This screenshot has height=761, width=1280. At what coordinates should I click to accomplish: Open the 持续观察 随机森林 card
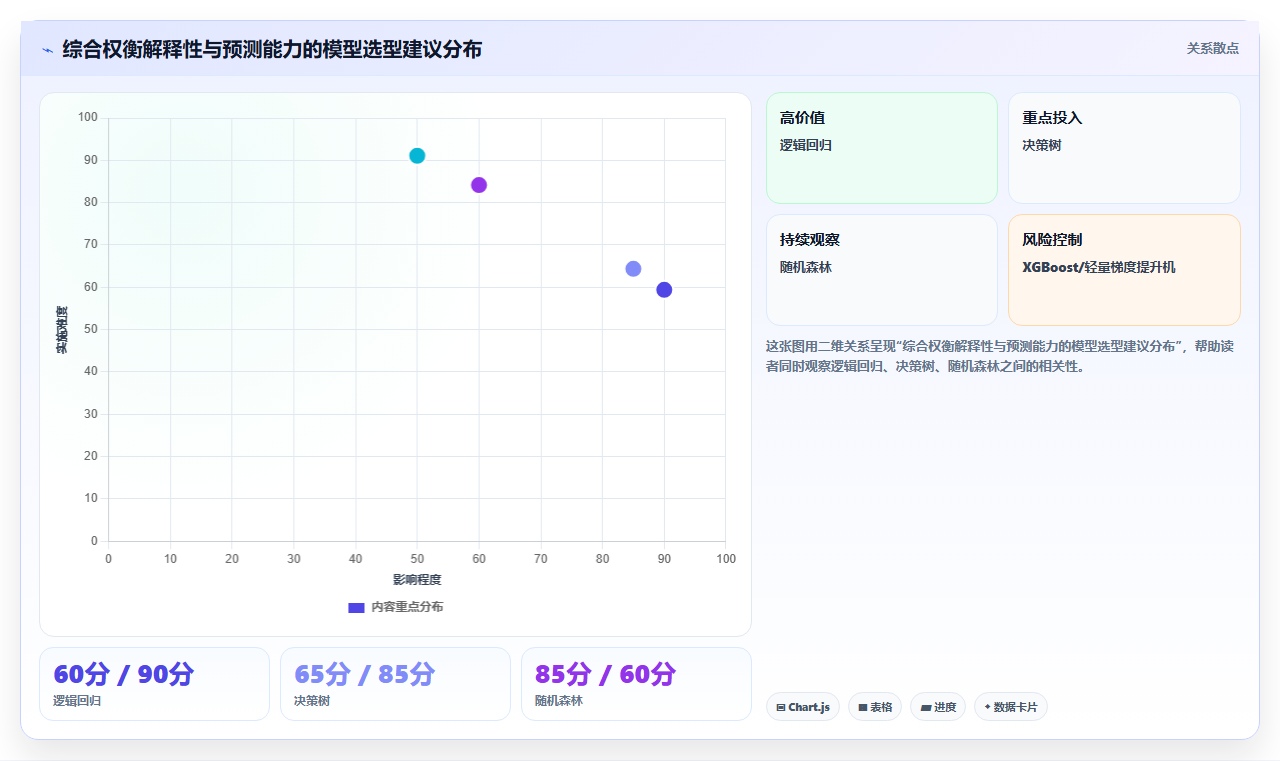[x=882, y=270]
